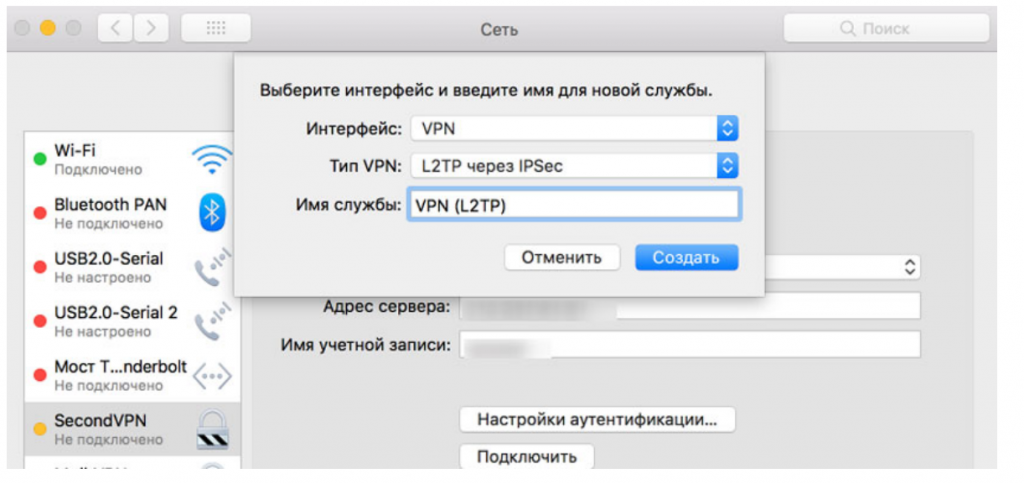Click the Имя службы text field
The height and width of the screenshot is (484, 1024).
click(x=573, y=205)
